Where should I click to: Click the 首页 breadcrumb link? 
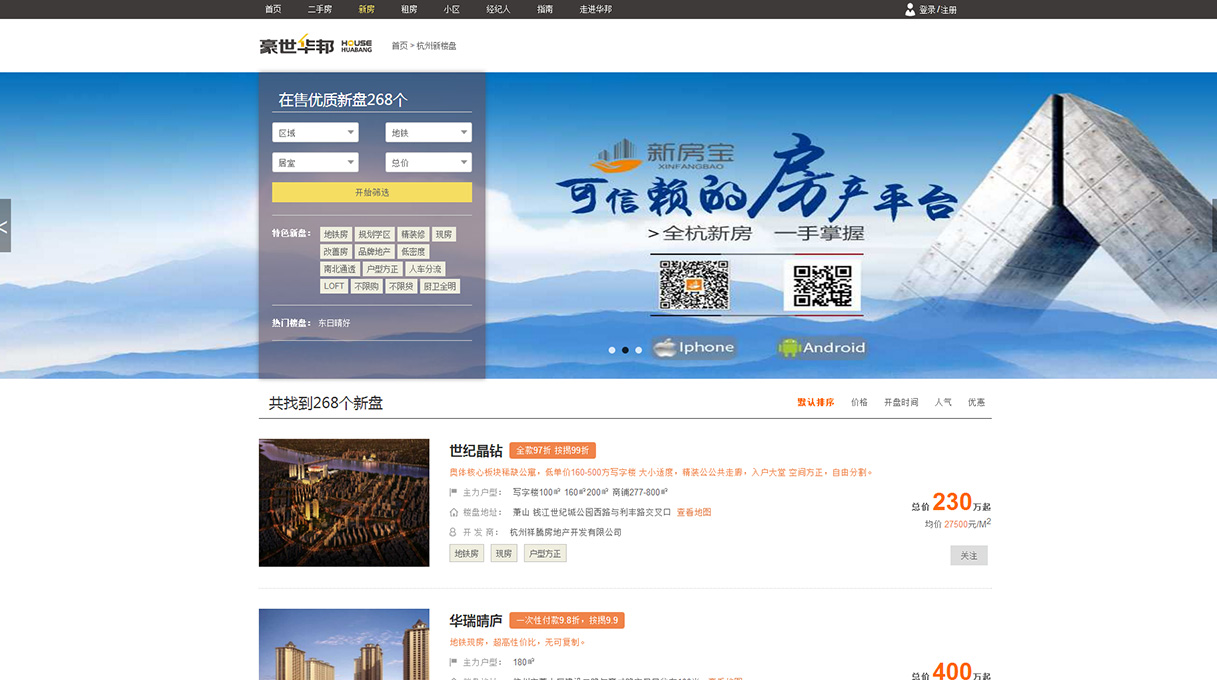[x=399, y=46]
